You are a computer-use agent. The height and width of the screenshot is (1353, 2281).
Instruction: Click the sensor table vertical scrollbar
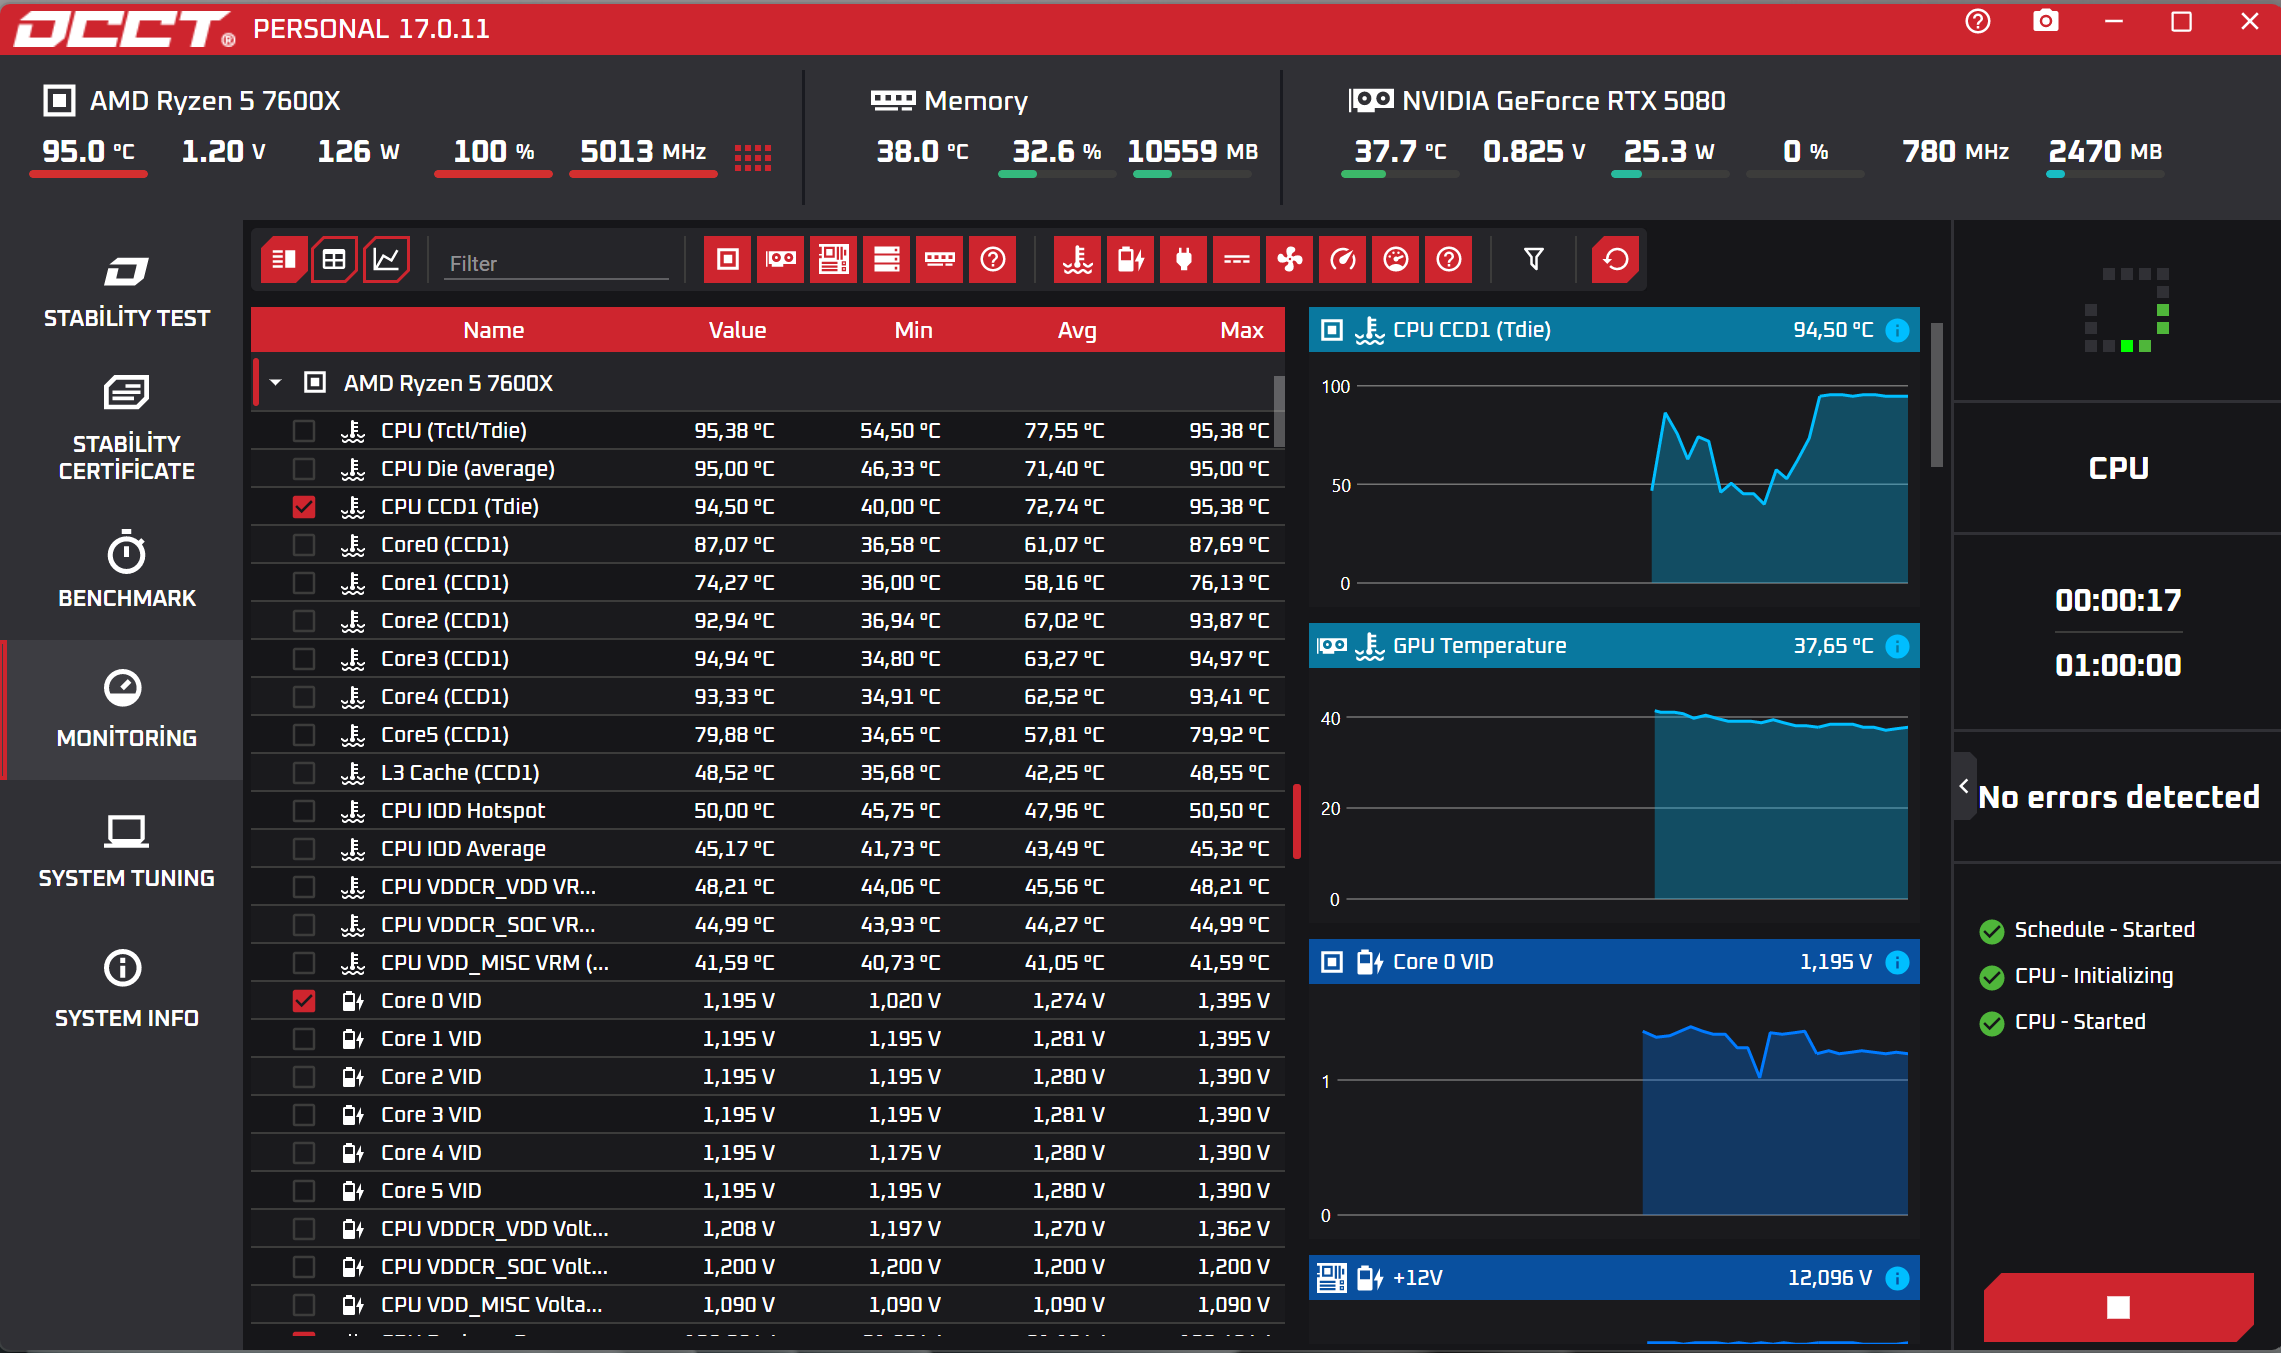[1279, 412]
